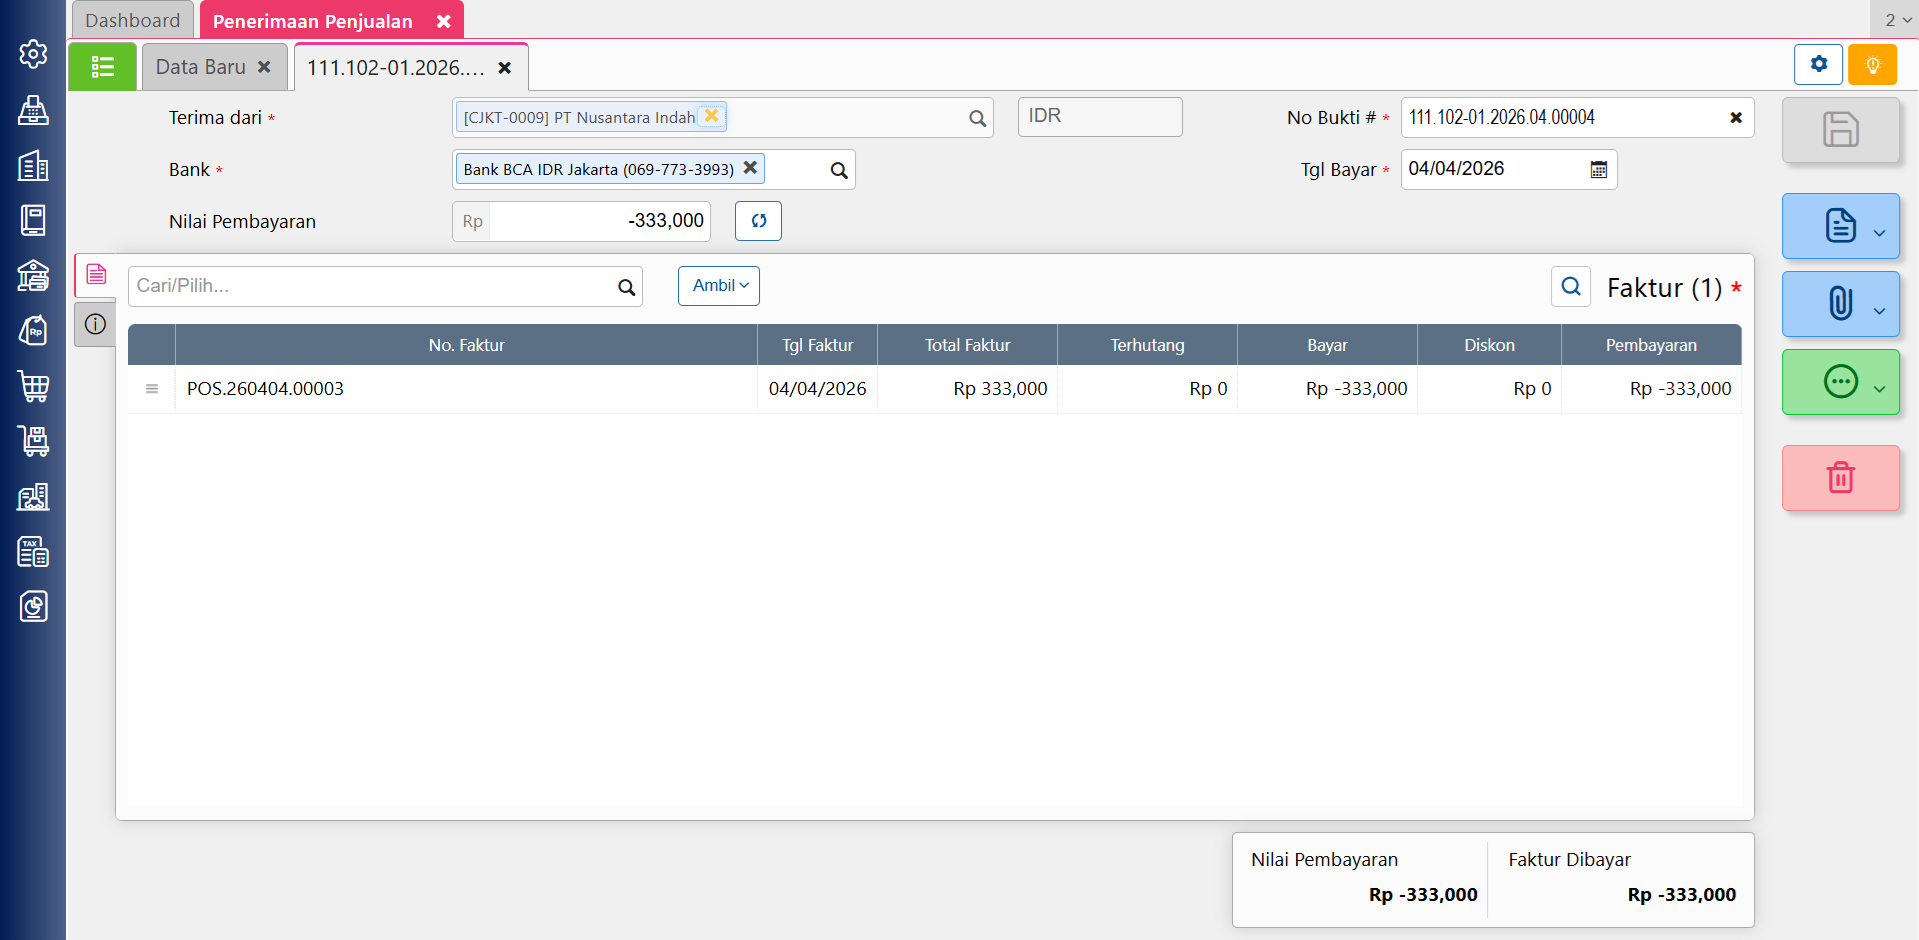Expand the paperclip attachment dropdown
Image resolution: width=1919 pixels, height=940 pixels.
pyautogui.click(x=1878, y=311)
